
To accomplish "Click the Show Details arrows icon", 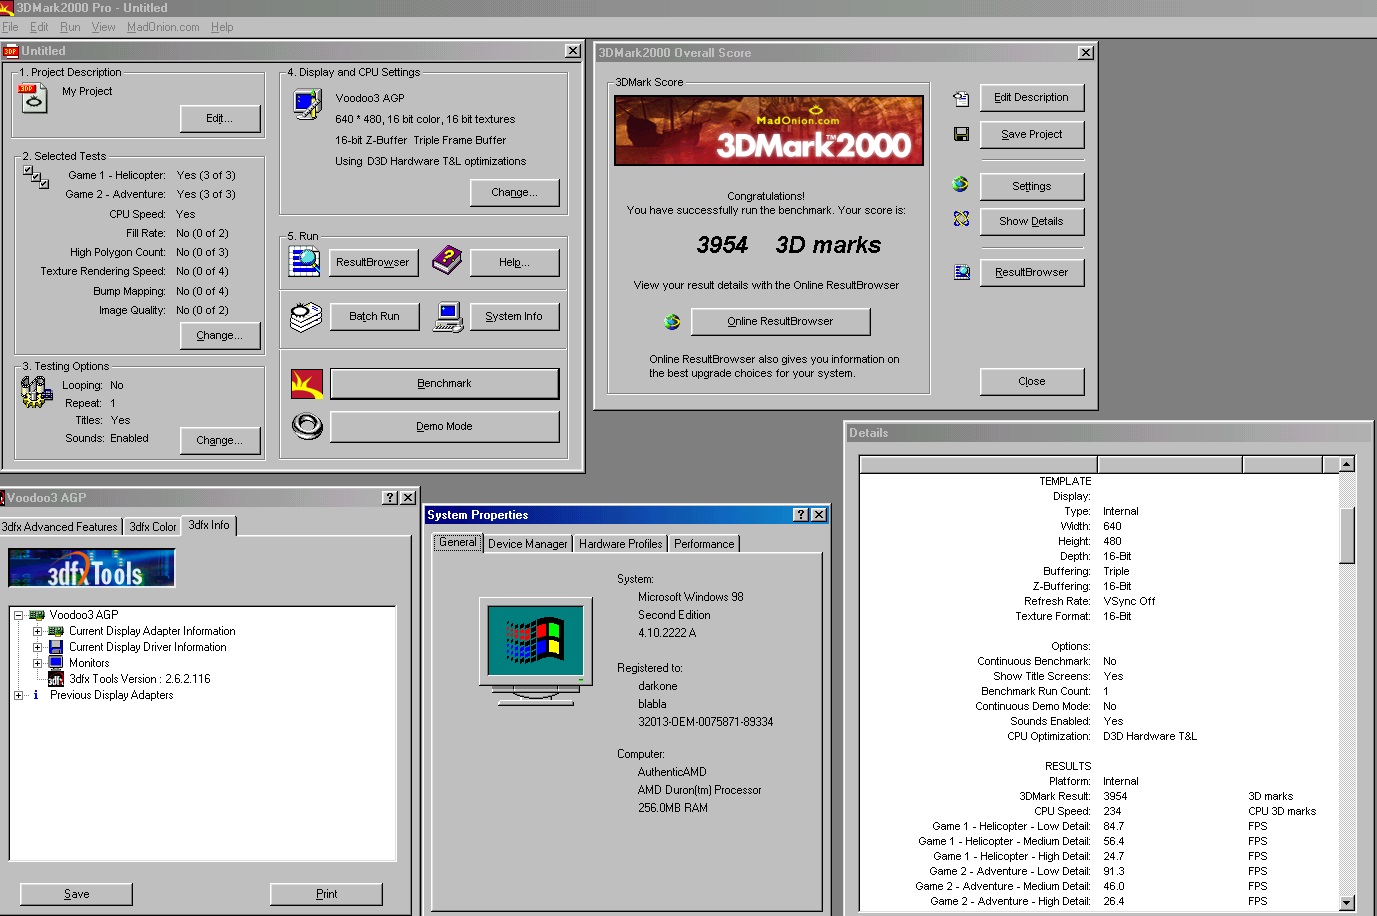I will click(961, 219).
